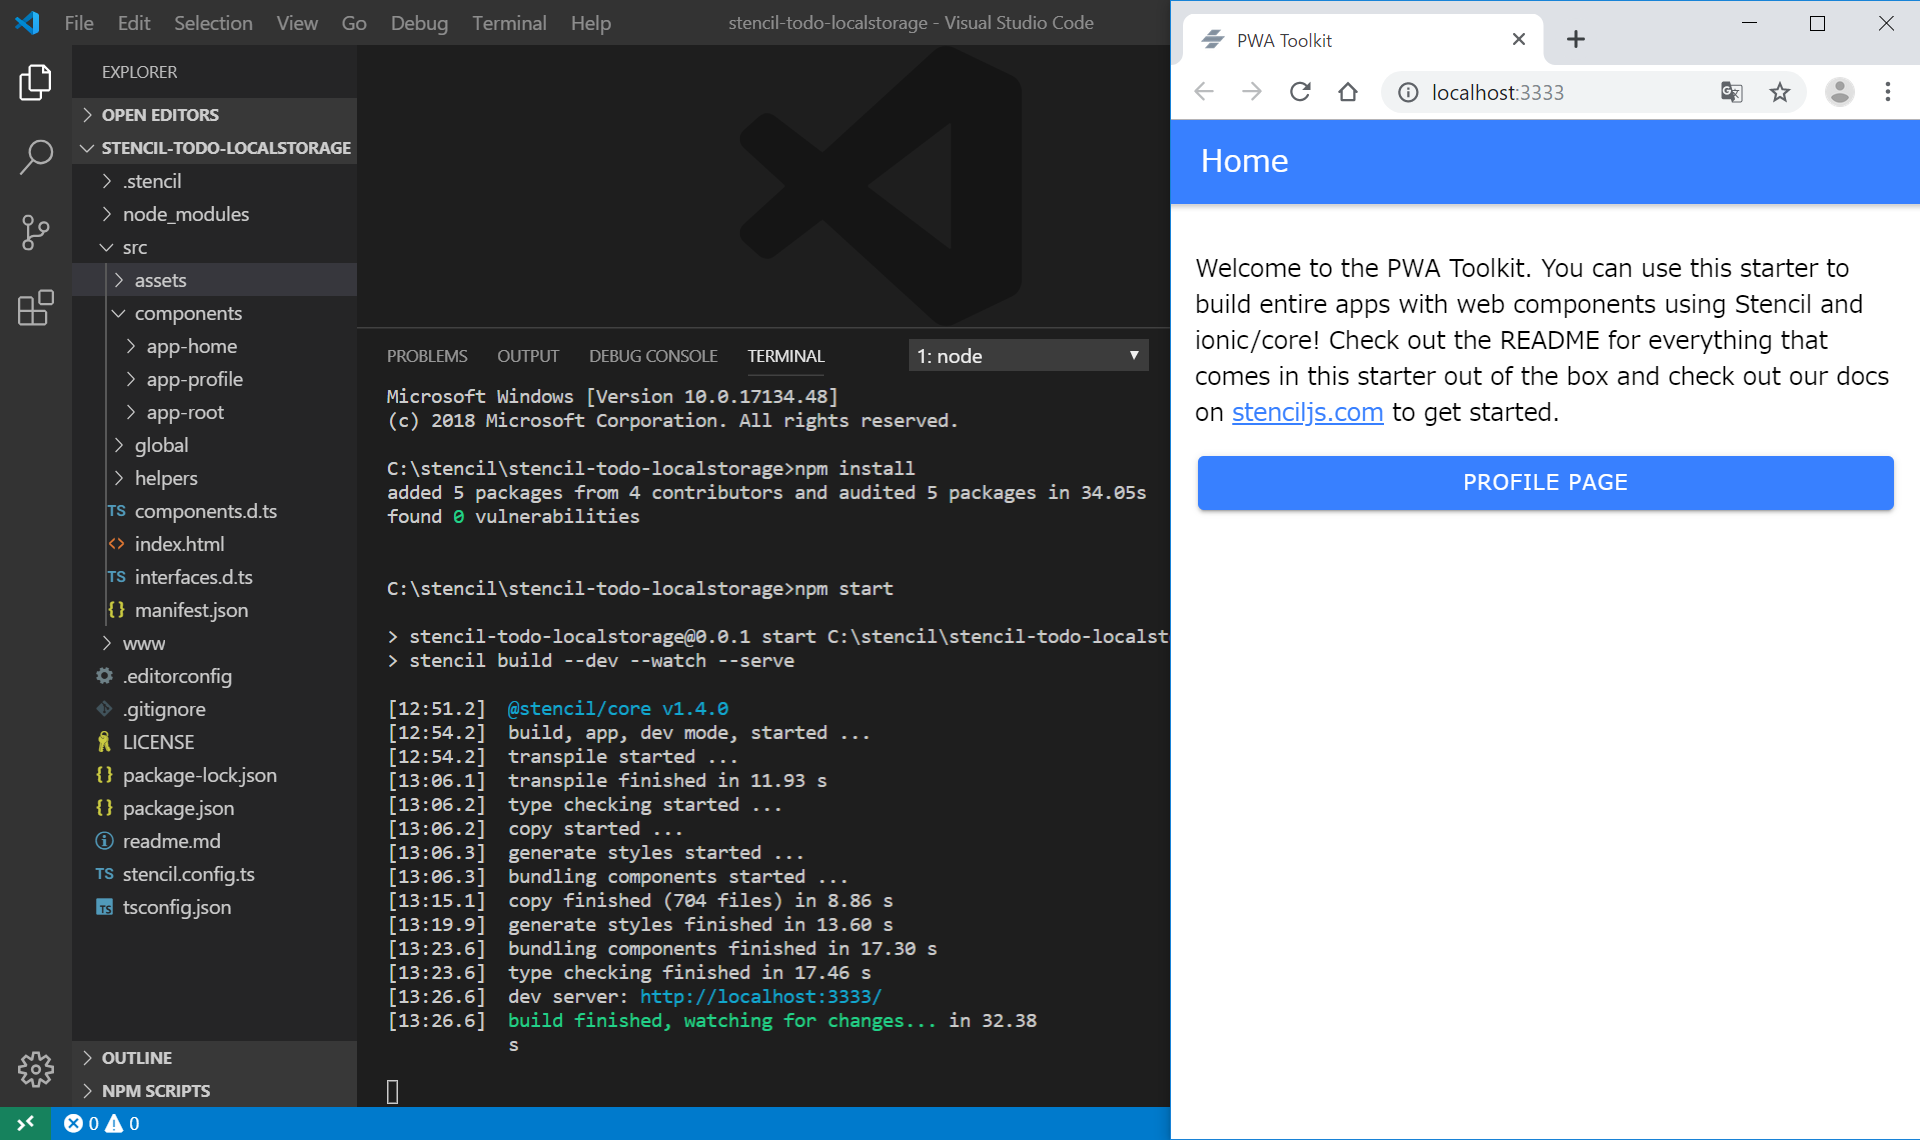Click the remote indicator in status bar
The image size is (1920, 1140).
[x=25, y=1123]
